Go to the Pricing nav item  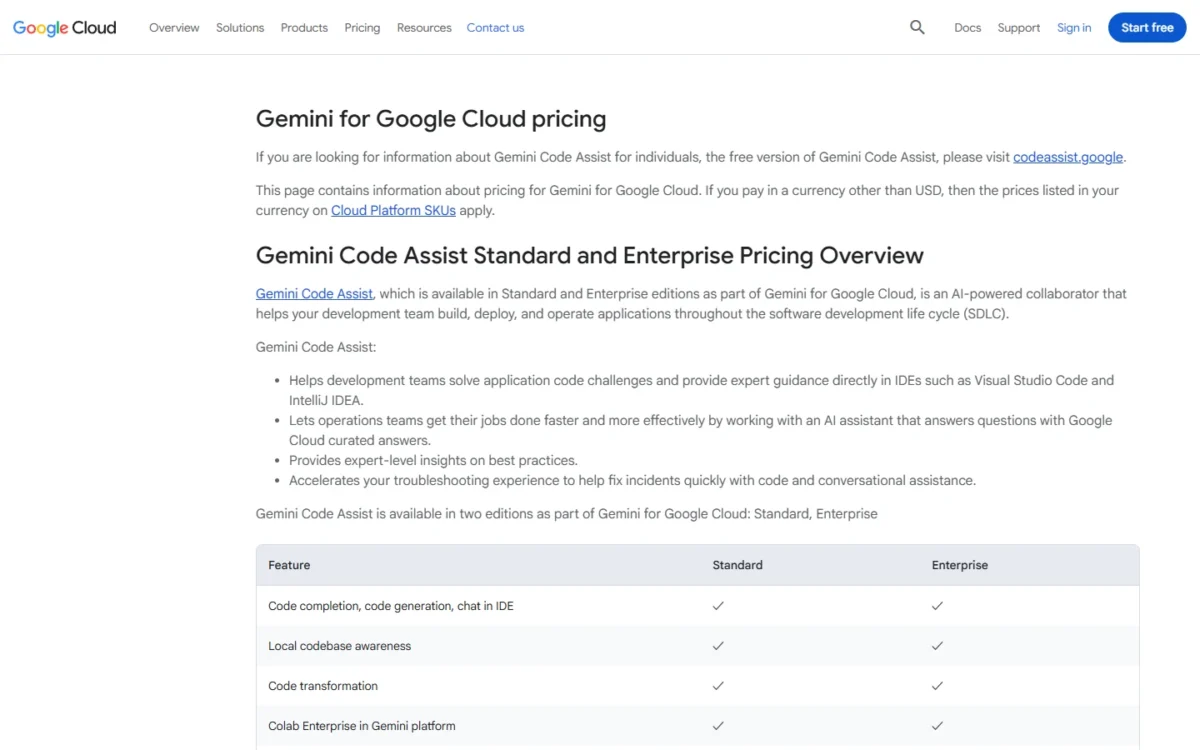pos(362,28)
